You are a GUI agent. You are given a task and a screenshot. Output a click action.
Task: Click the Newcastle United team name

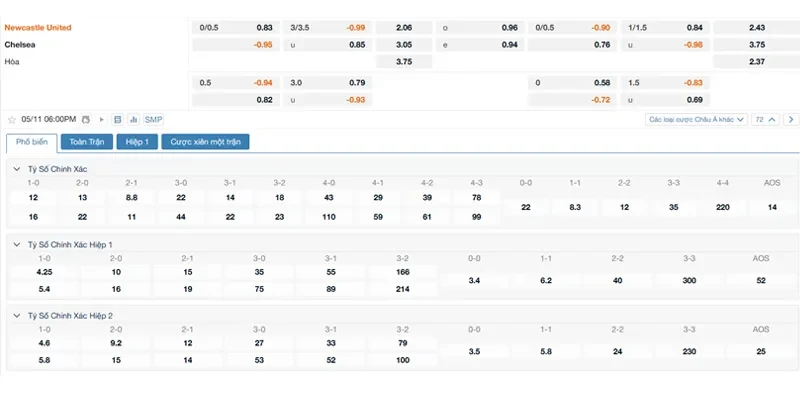[38, 27]
